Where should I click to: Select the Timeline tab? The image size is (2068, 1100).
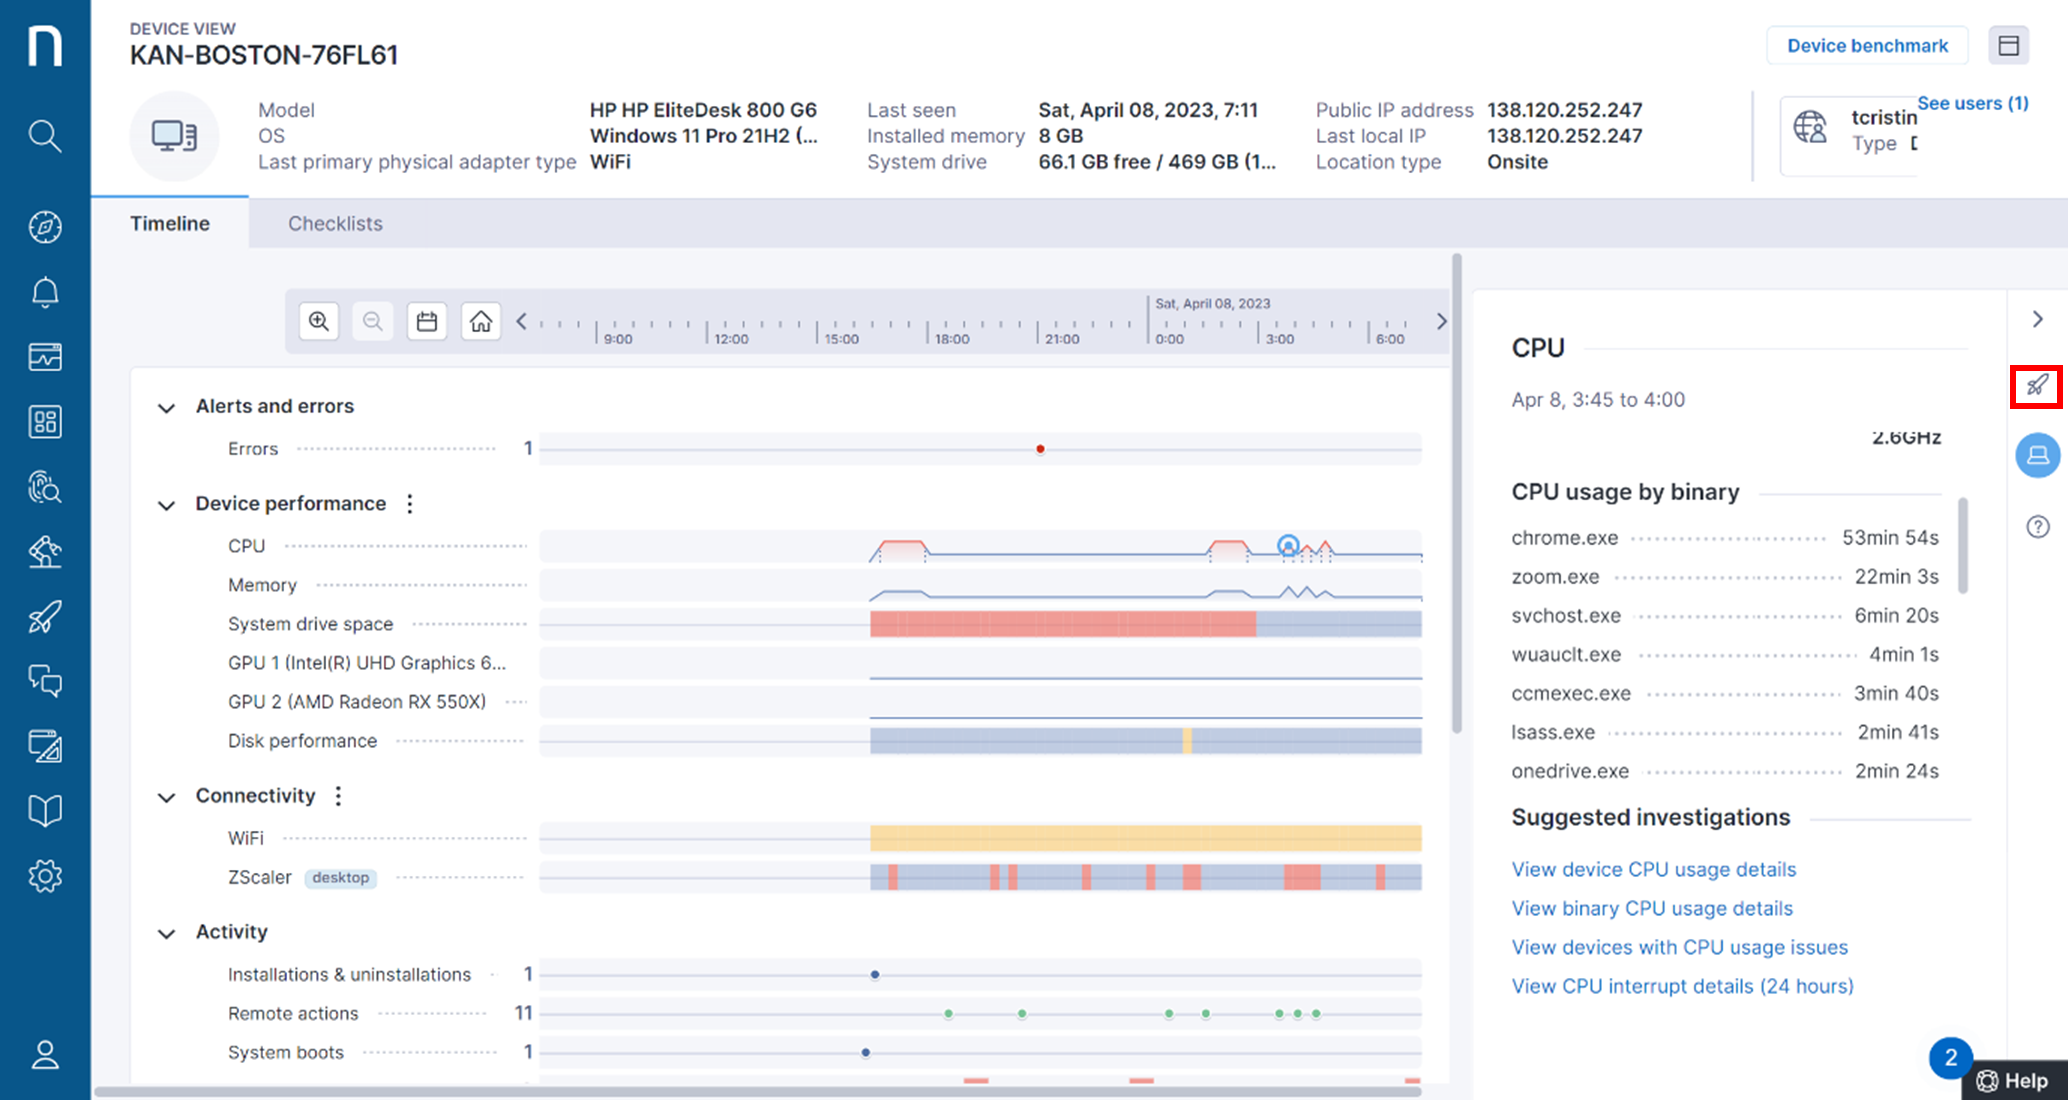click(170, 224)
